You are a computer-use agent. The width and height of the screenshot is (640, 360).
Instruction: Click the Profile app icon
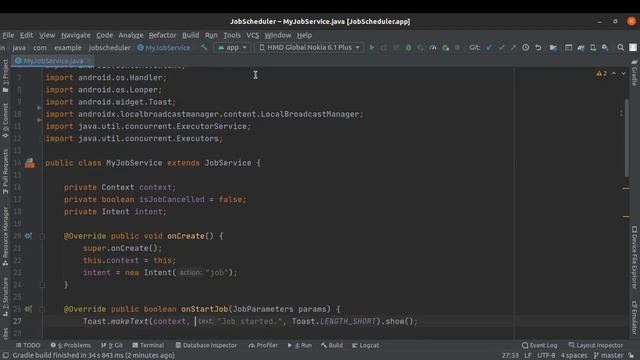433,48
